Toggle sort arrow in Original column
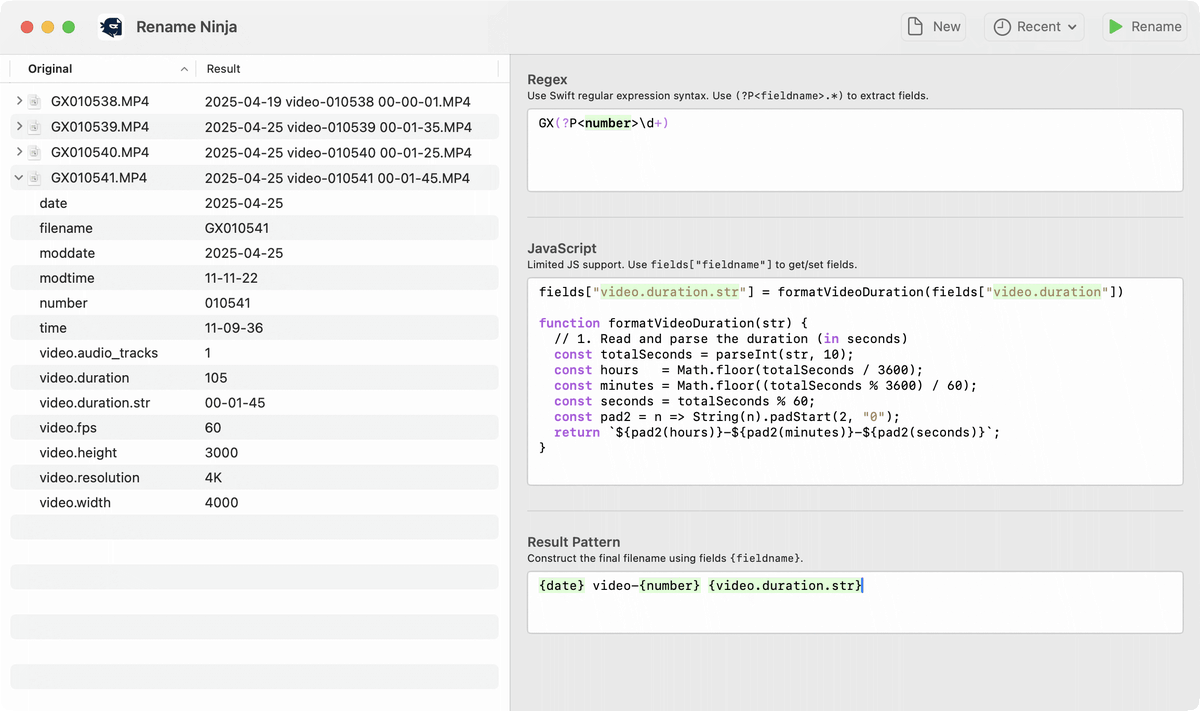Image resolution: width=1200 pixels, height=711 pixels. [x=184, y=69]
